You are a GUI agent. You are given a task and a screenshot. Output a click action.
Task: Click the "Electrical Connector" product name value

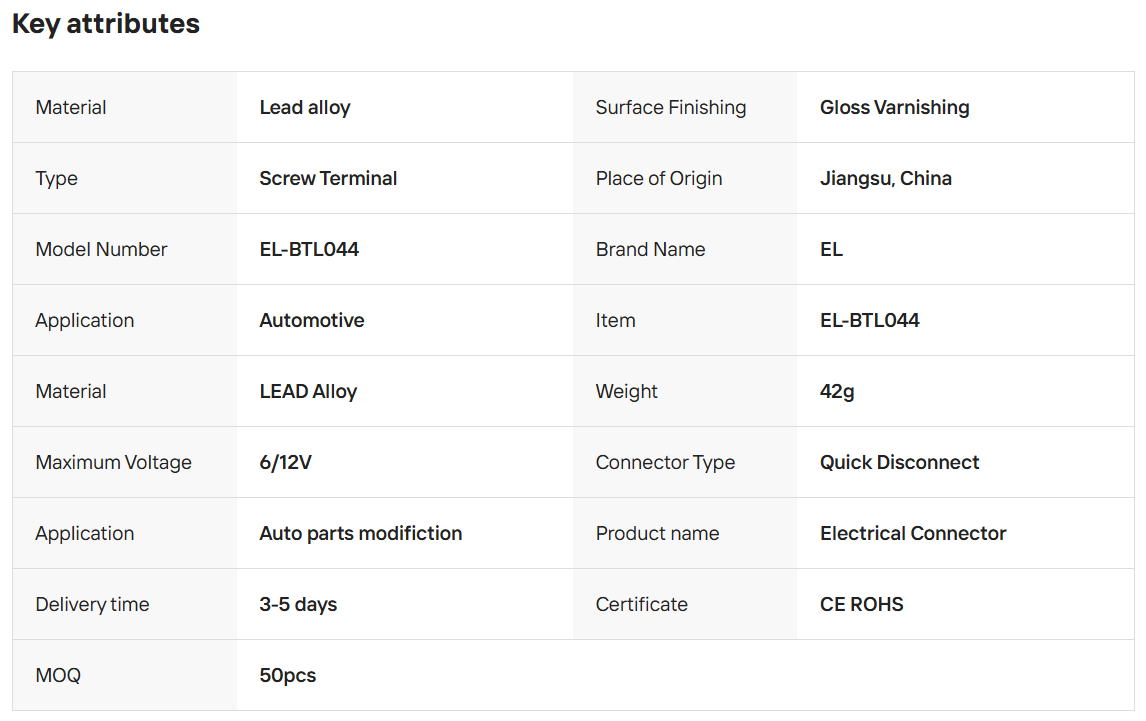913,533
